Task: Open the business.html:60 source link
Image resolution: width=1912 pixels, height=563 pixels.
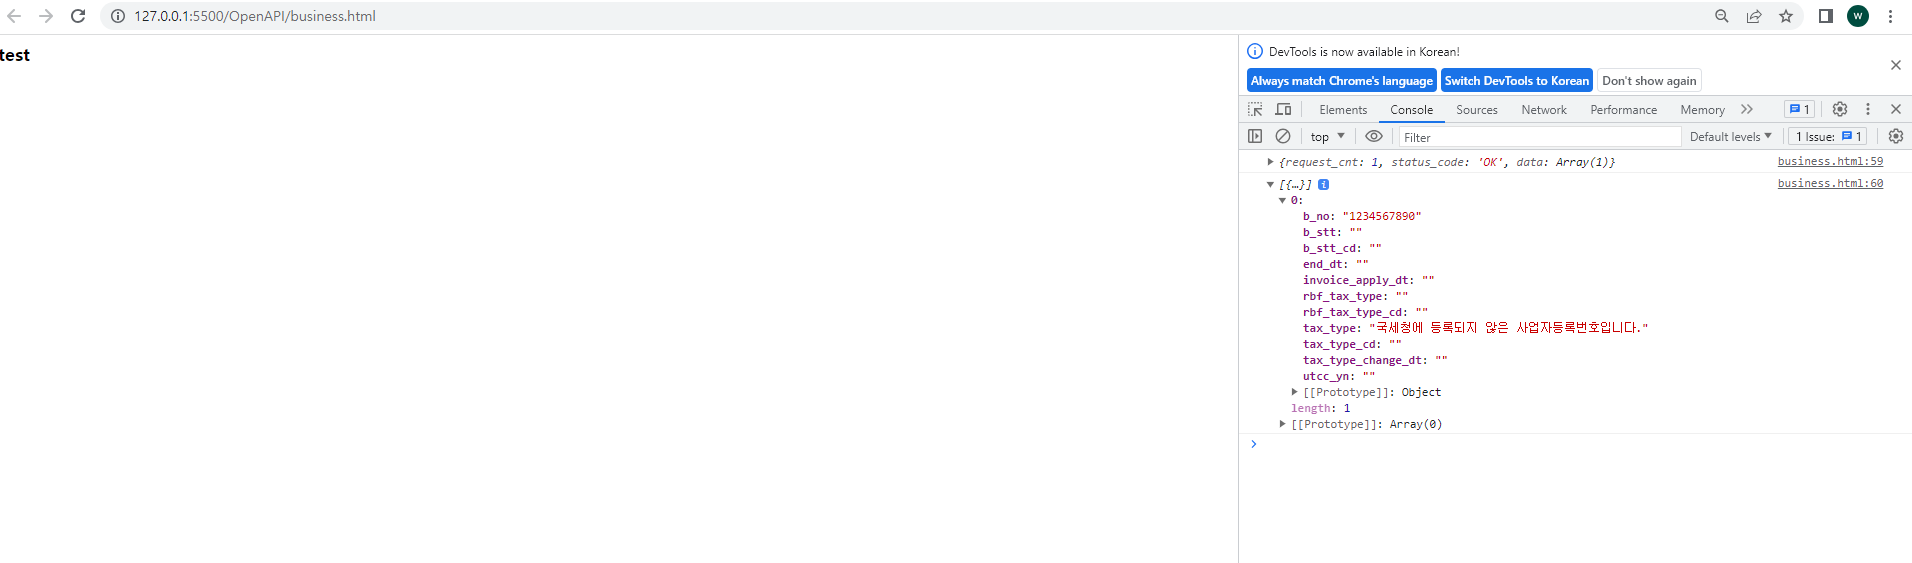Action: [1830, 184]
